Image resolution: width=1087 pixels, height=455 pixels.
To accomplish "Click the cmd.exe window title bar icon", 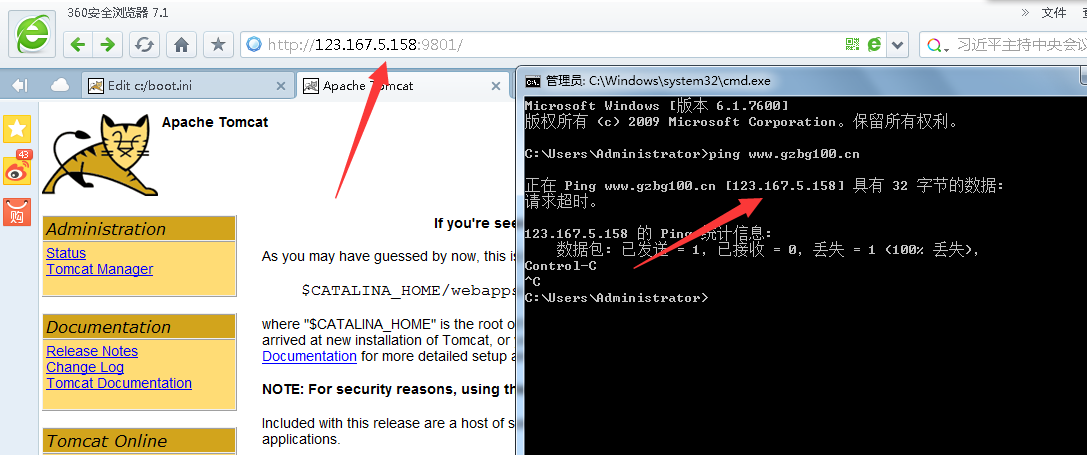I will (x=532, y=81).
